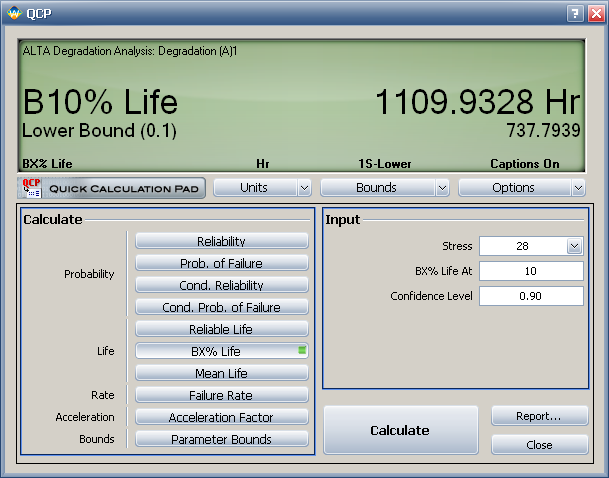
Task: Click the help question mark button
Action: pos(575,12)
